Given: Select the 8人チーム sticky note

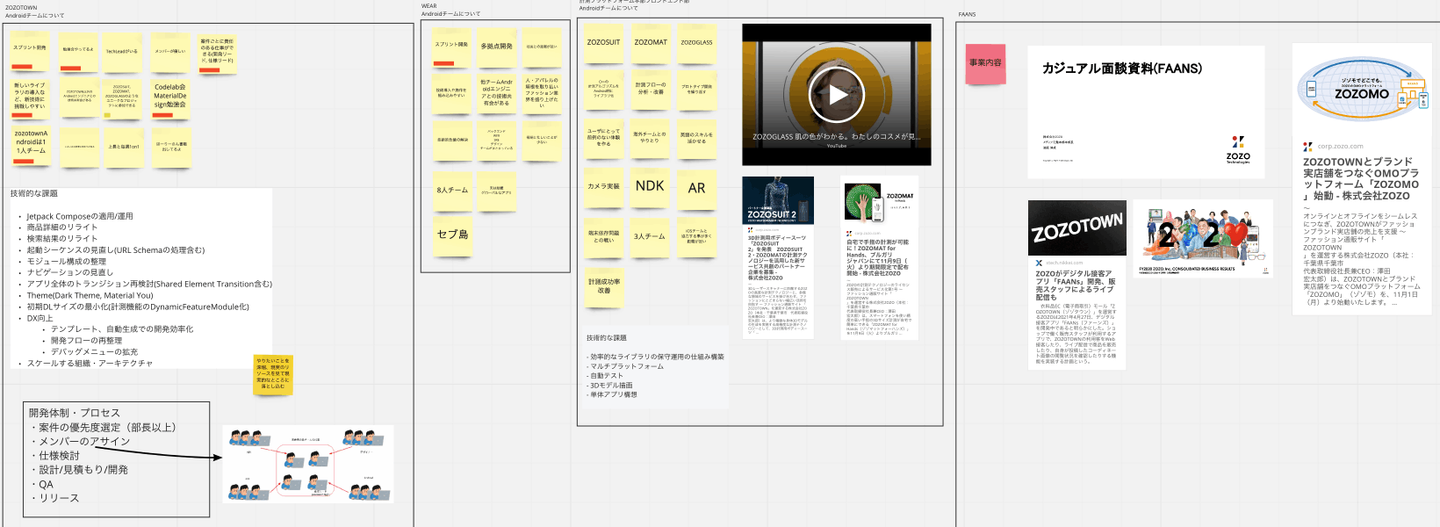Looking at the screenshot, I should (x=451, y=190).
